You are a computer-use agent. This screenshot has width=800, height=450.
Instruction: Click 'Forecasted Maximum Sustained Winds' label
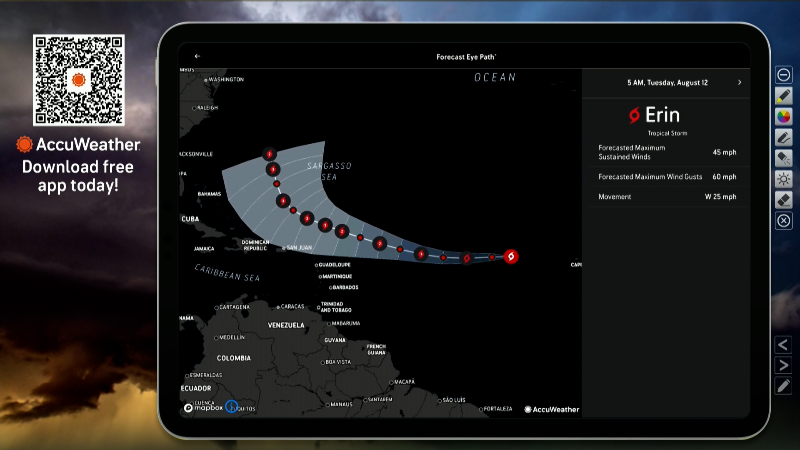pyautogui.click(x=632, y=152)
